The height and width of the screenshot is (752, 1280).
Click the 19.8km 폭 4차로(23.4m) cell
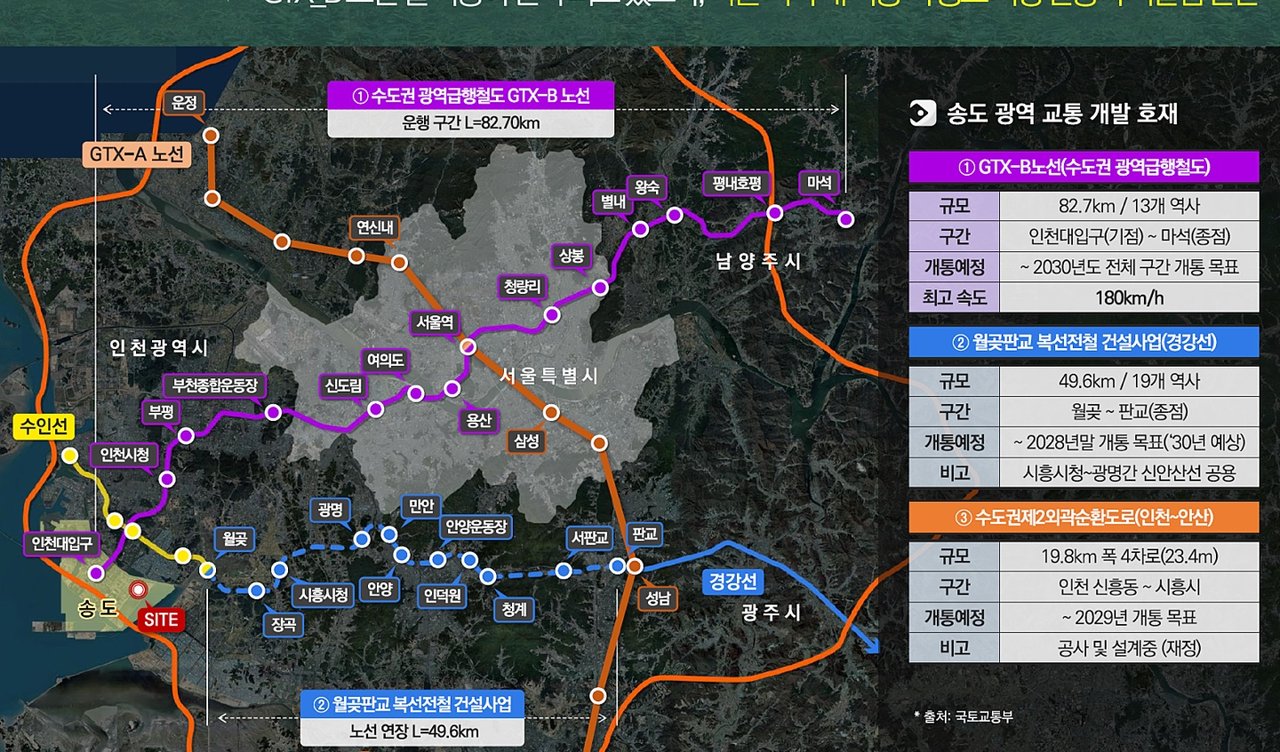(1129, 557)
